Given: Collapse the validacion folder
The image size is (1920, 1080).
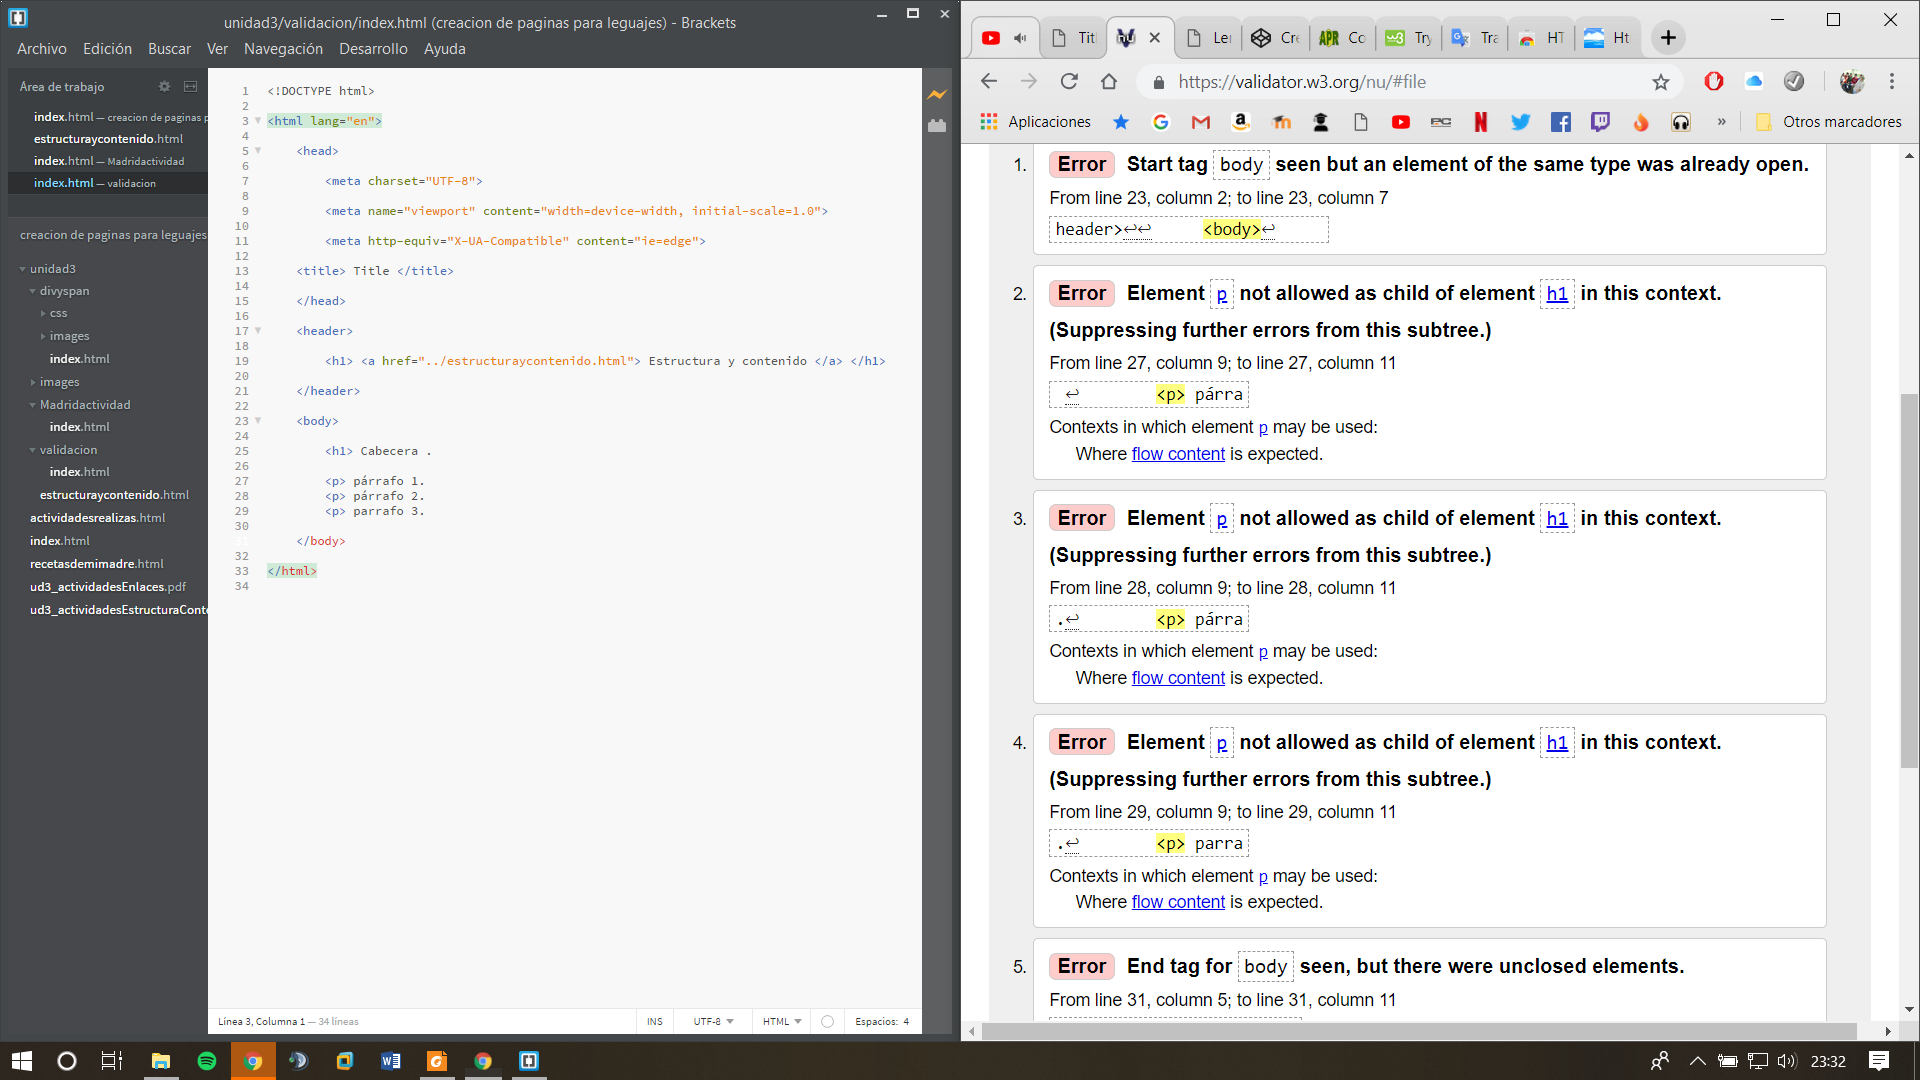Looking at the screenshot, I should (33, 450).
